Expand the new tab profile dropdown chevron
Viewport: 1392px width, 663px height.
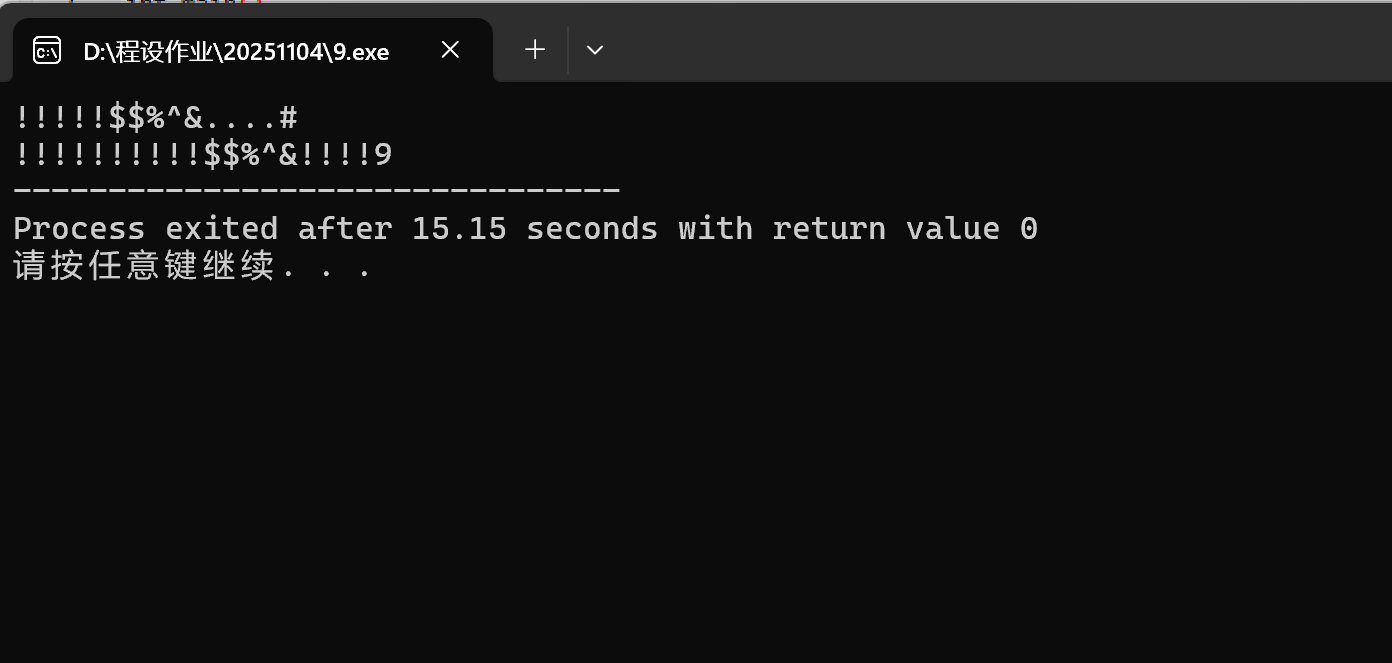point(595,50)
